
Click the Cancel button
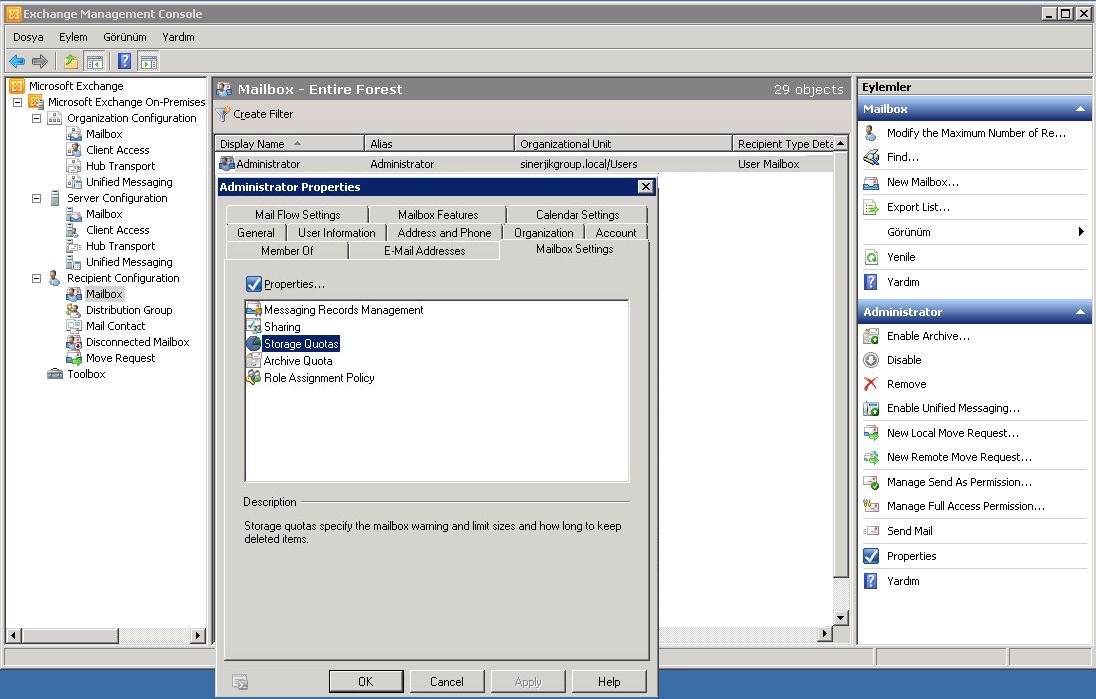[x=447, y=682]
